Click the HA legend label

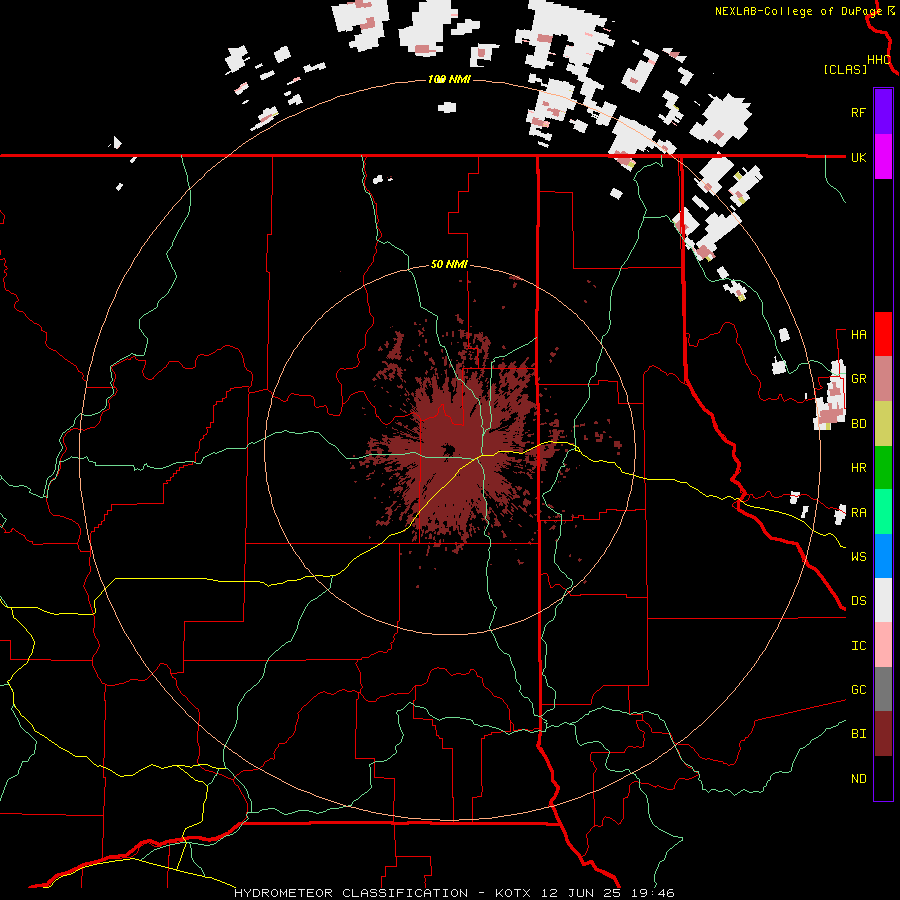[x=858, y=335]
